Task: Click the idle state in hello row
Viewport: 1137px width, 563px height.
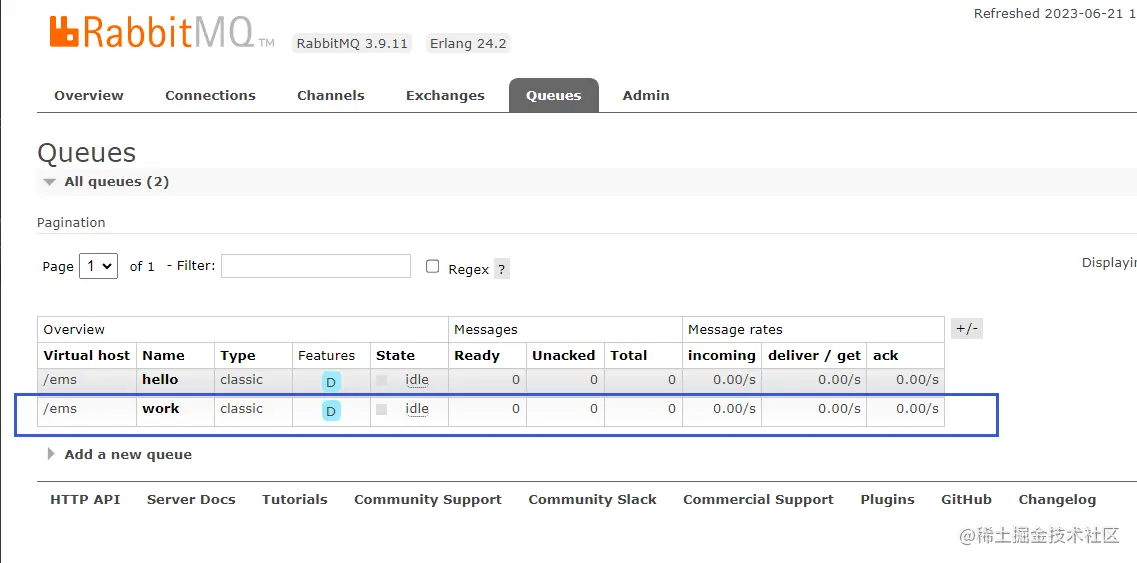Action: click(417, 379)
